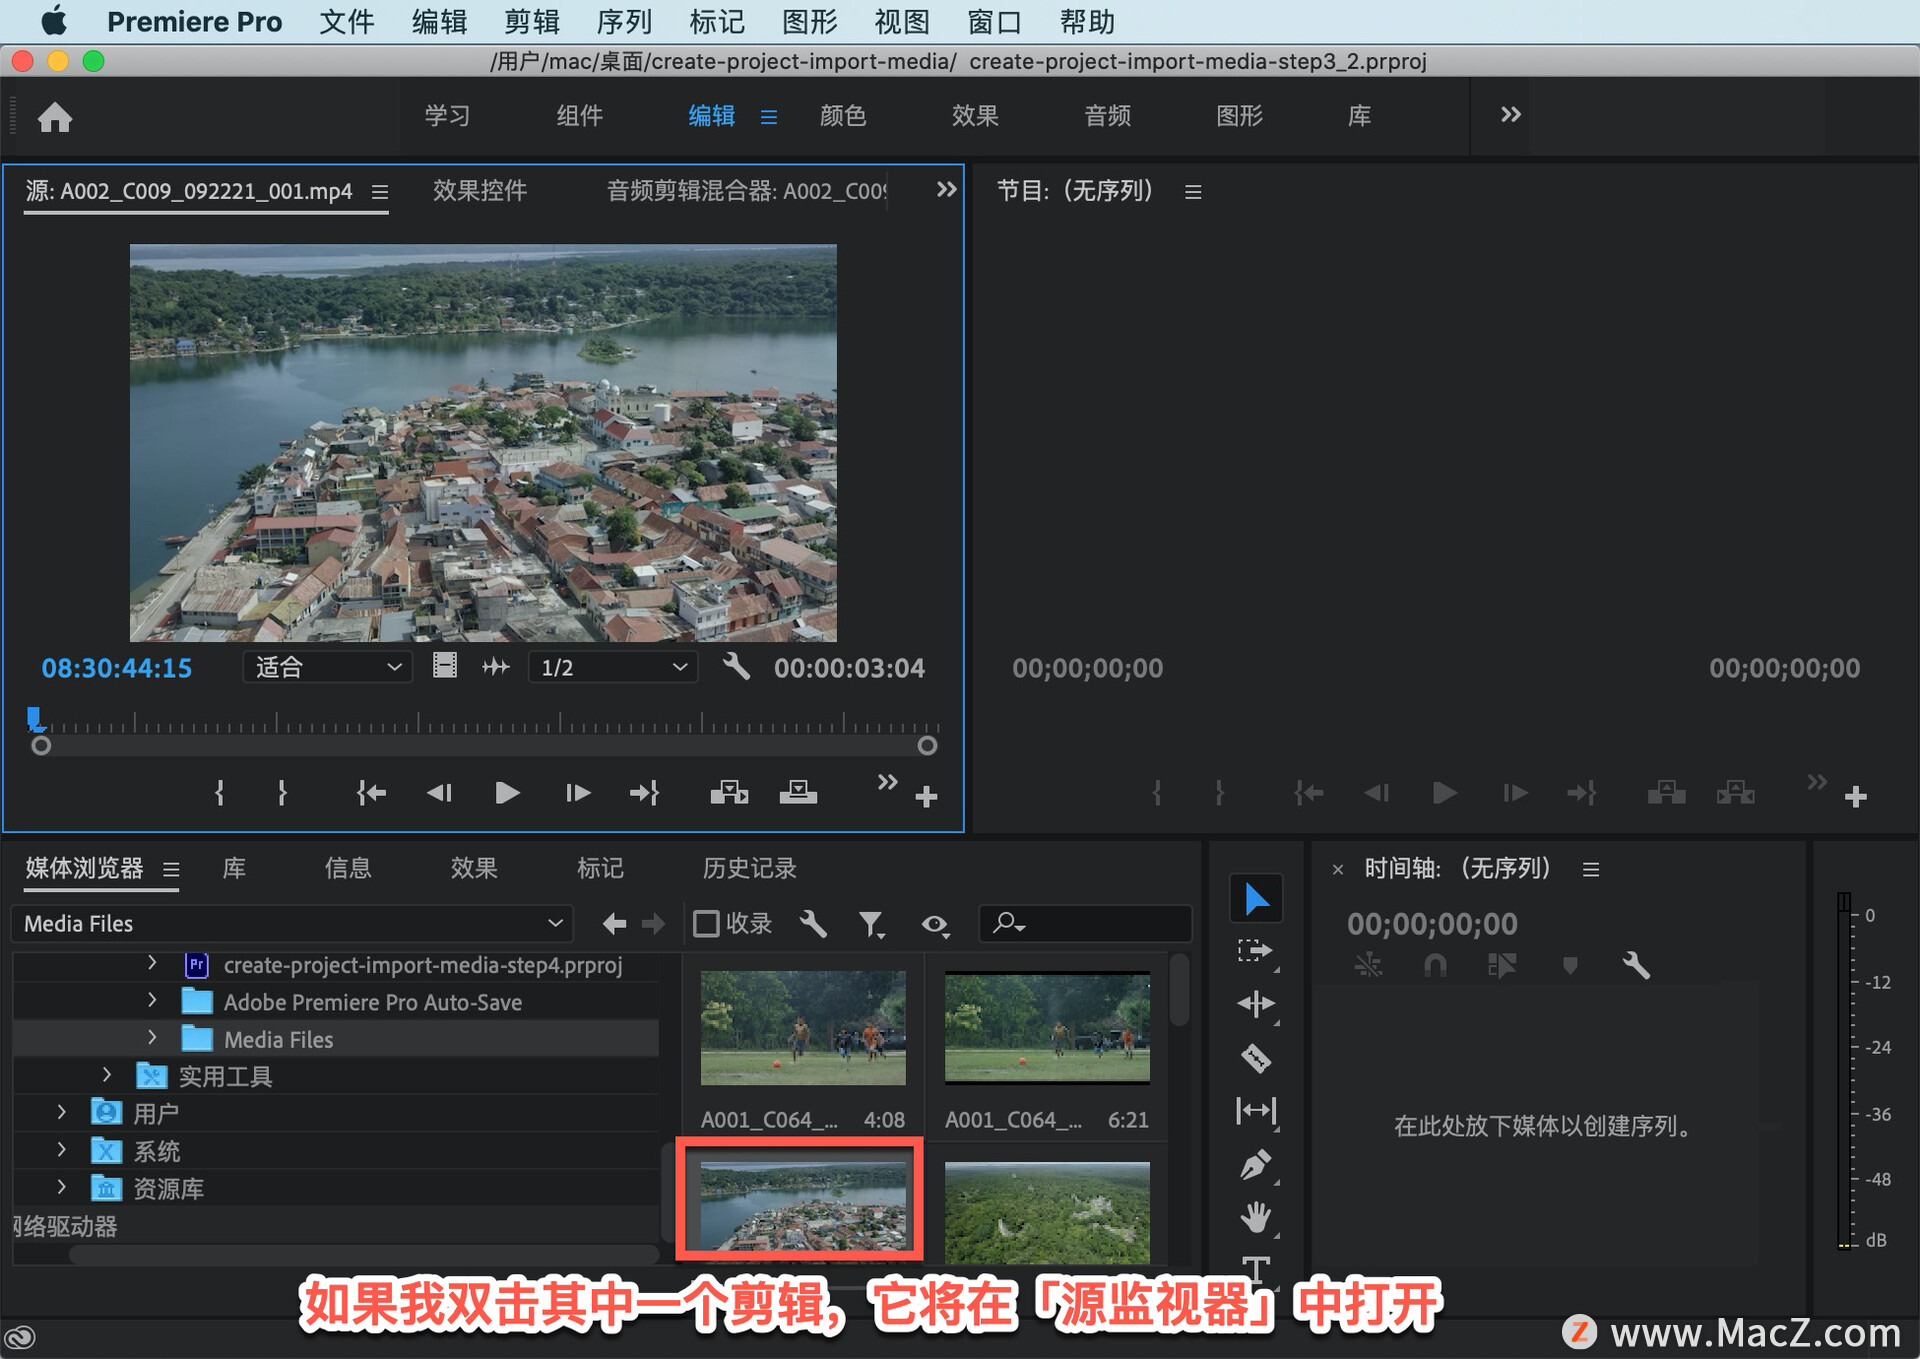Open the 信息 panel tab

point(348,868)
